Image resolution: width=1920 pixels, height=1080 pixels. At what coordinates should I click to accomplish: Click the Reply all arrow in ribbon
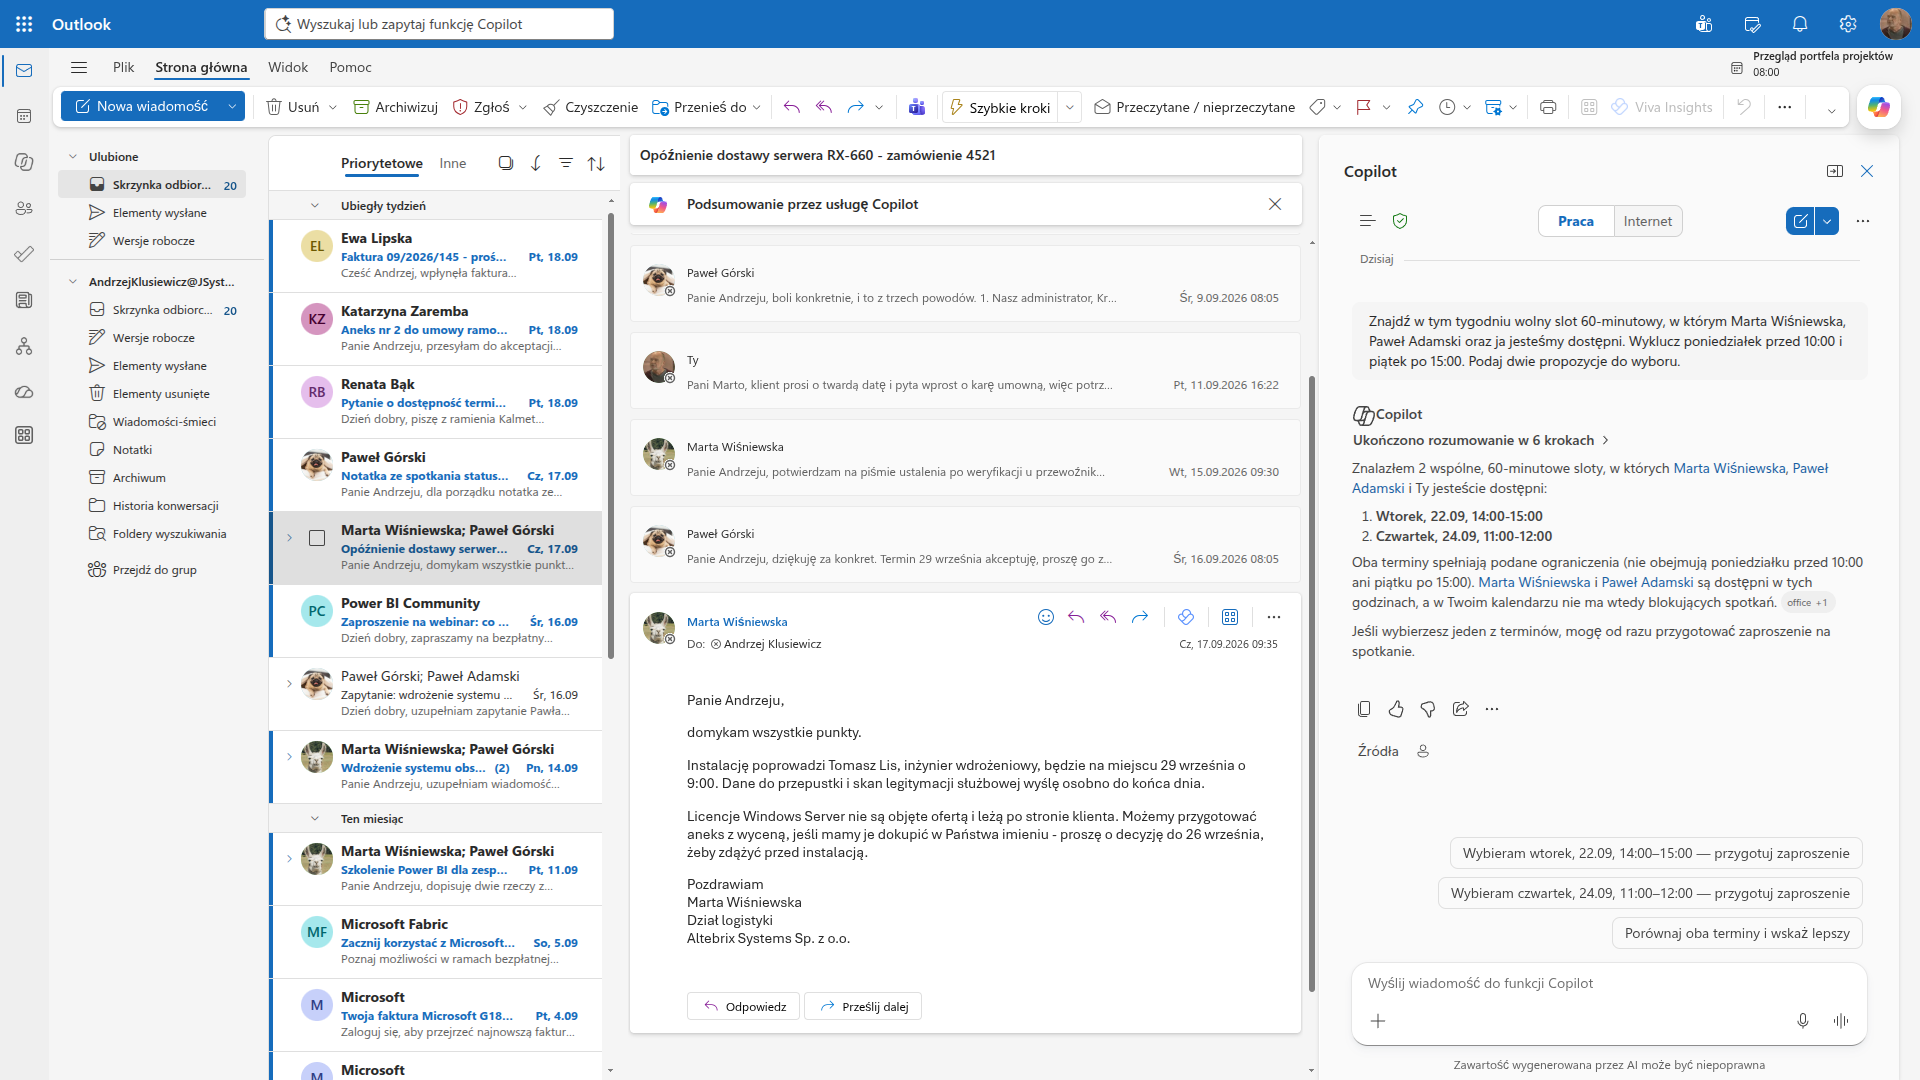click(824, 107)
